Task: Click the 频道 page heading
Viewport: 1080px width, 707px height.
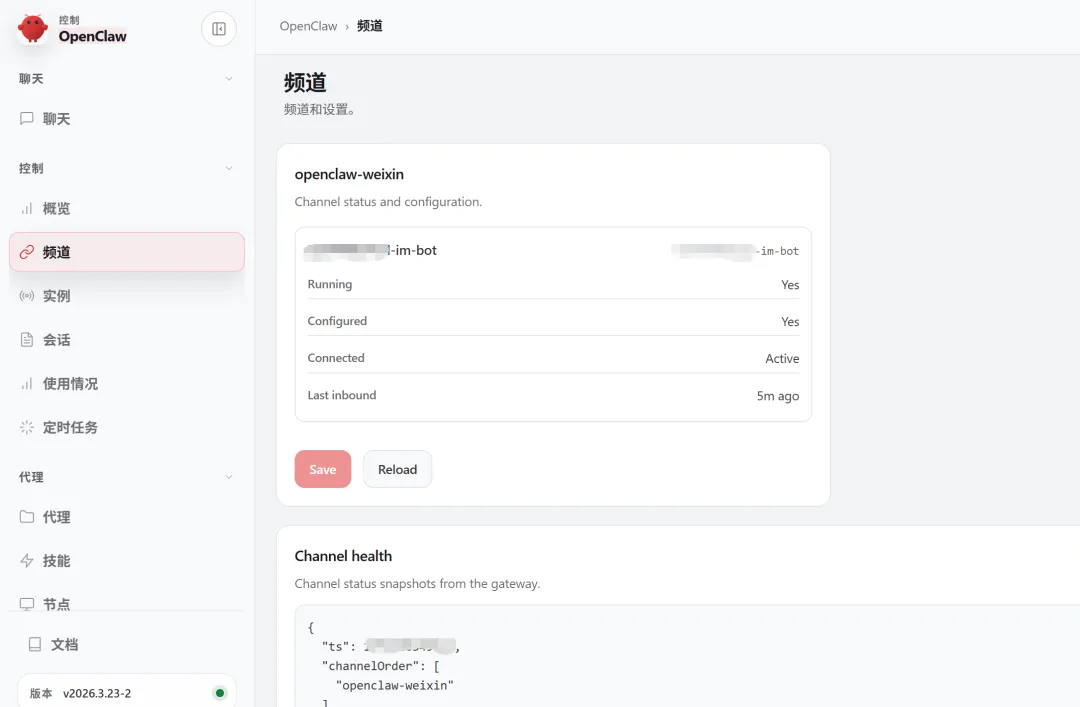Action: click(305, 83)
